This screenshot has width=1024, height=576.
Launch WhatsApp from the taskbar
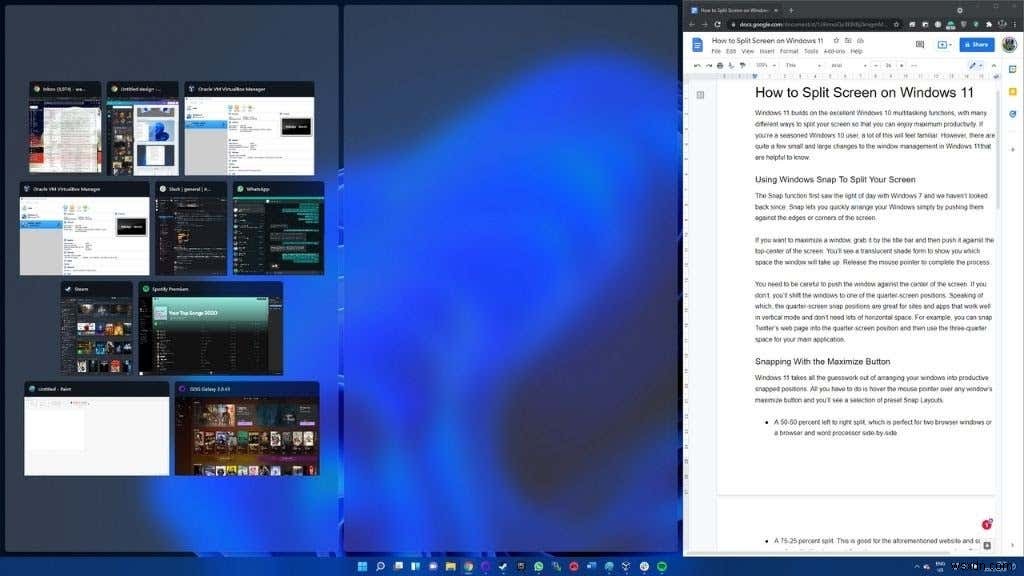[539, 566]
